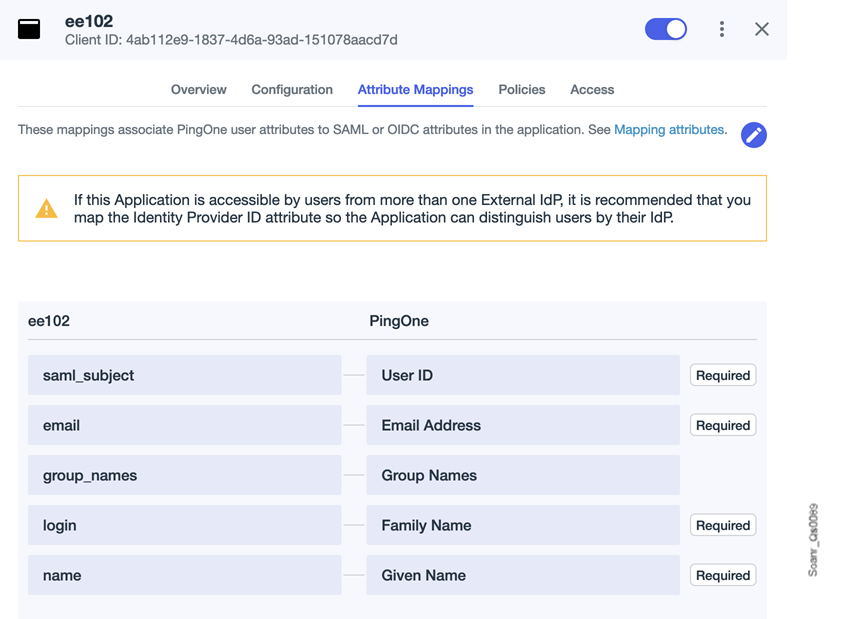Click Required button beside Email Address
Screen dimensions: 842x619
[x=722, y=425]
